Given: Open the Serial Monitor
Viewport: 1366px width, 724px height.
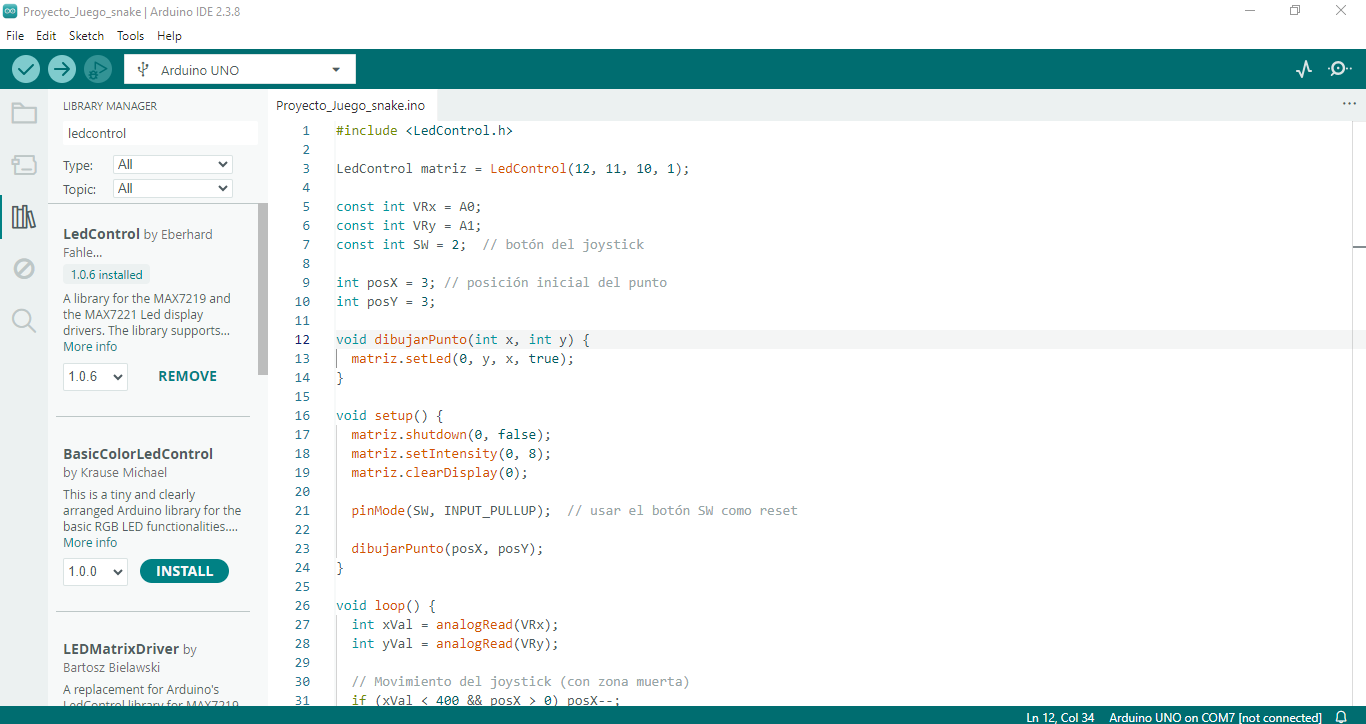Looking at the screenshot, I should 1339,69.
